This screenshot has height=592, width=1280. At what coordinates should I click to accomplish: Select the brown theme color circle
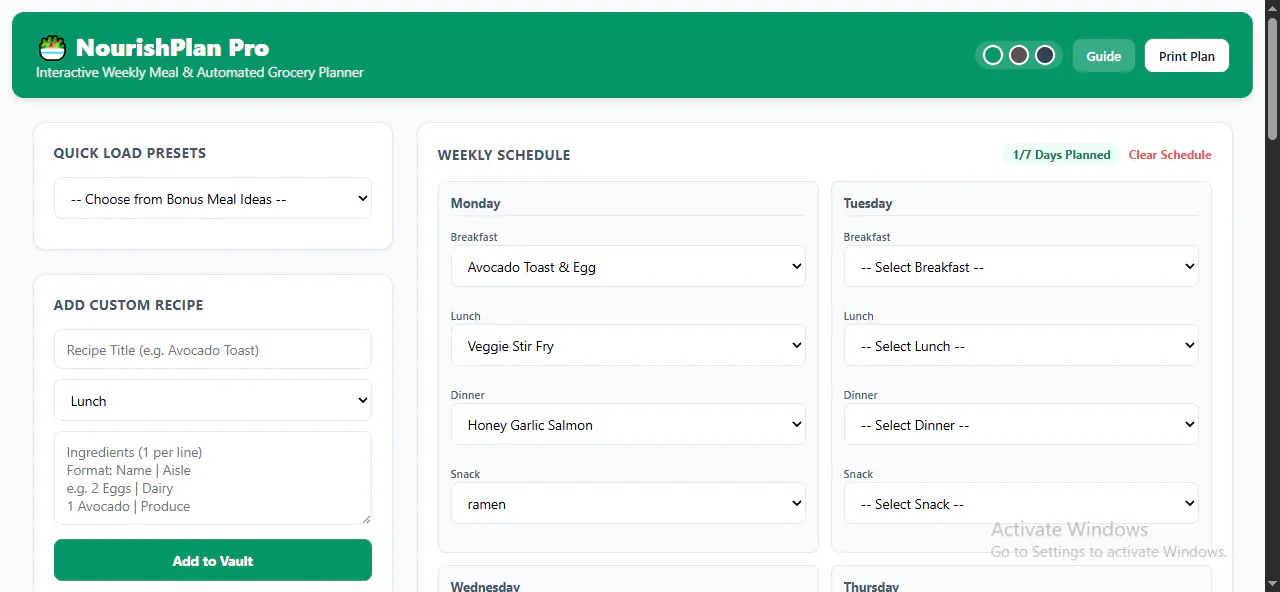pos(1019,55)
